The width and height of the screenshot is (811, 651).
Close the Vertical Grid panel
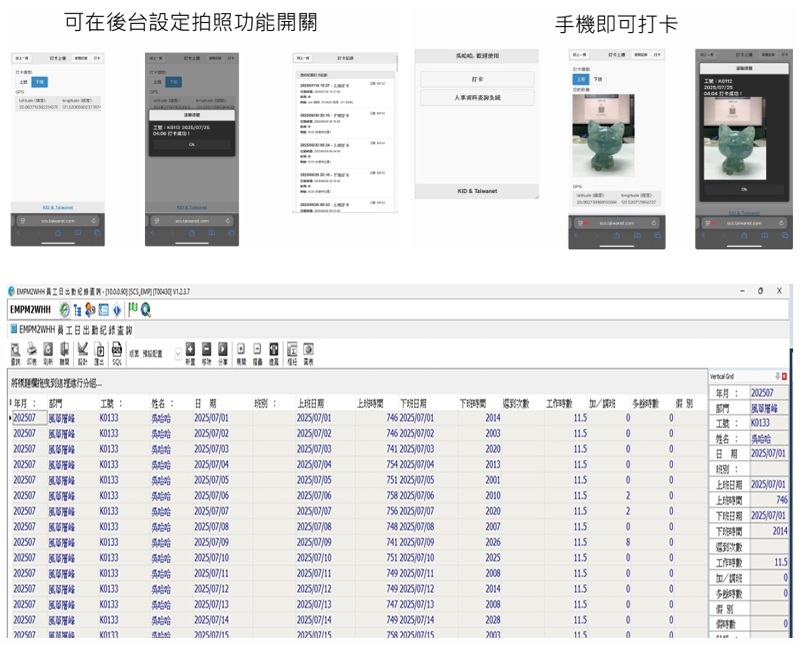click(x=784, y=376)
